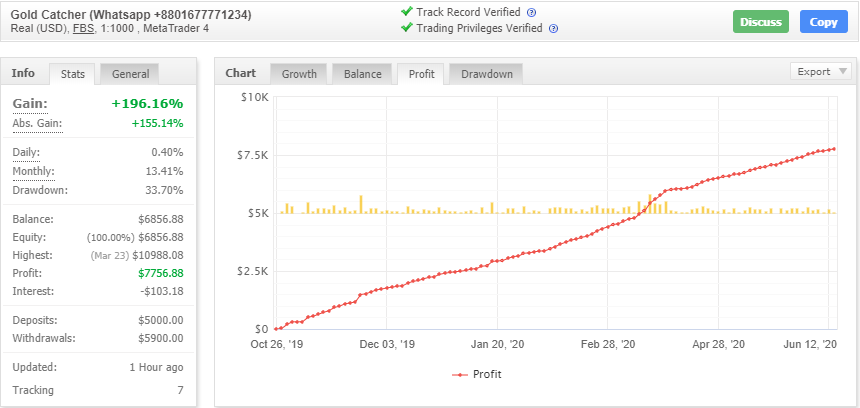860x408 pixels.
Task: Click the green Discuss button
Action: [761, 22]
